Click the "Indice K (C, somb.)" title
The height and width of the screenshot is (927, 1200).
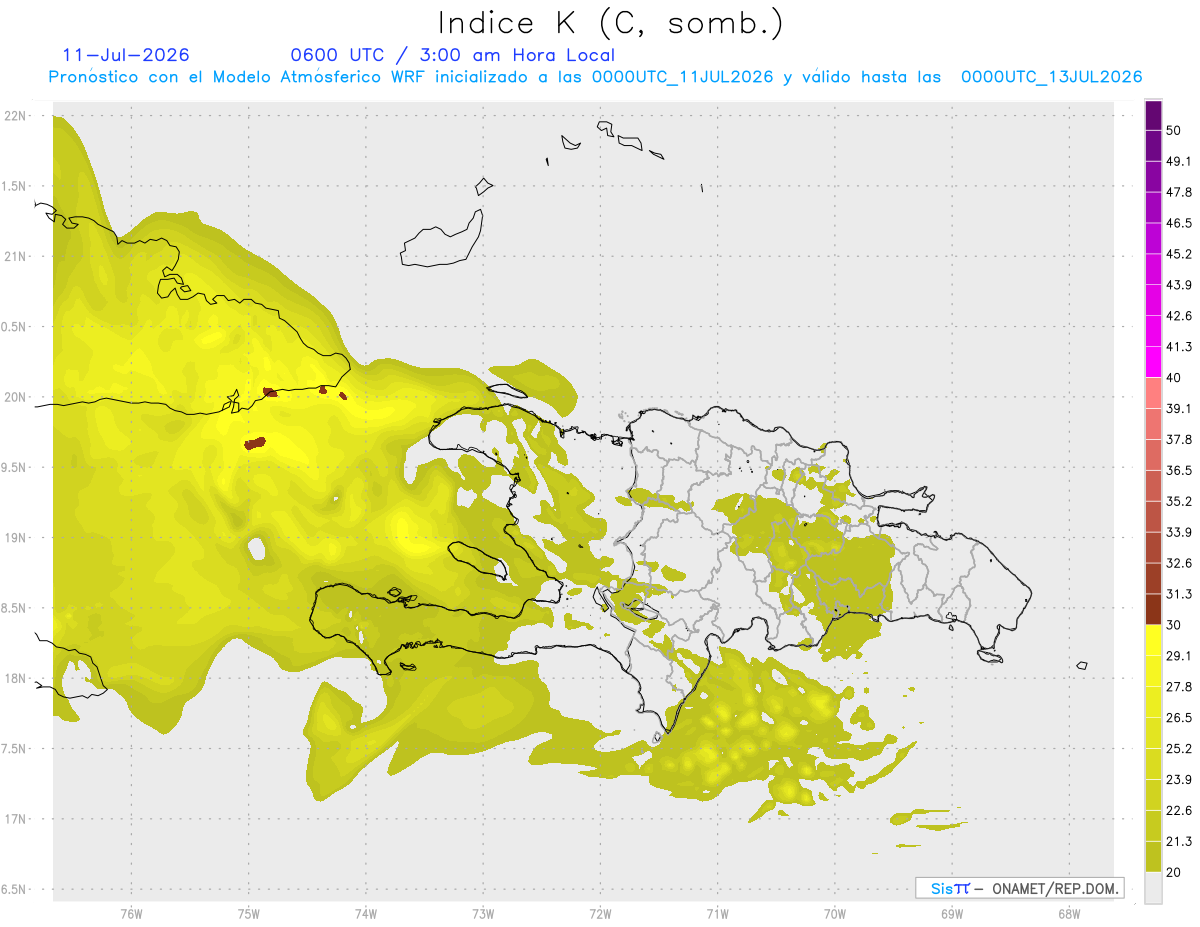(610, 24)
